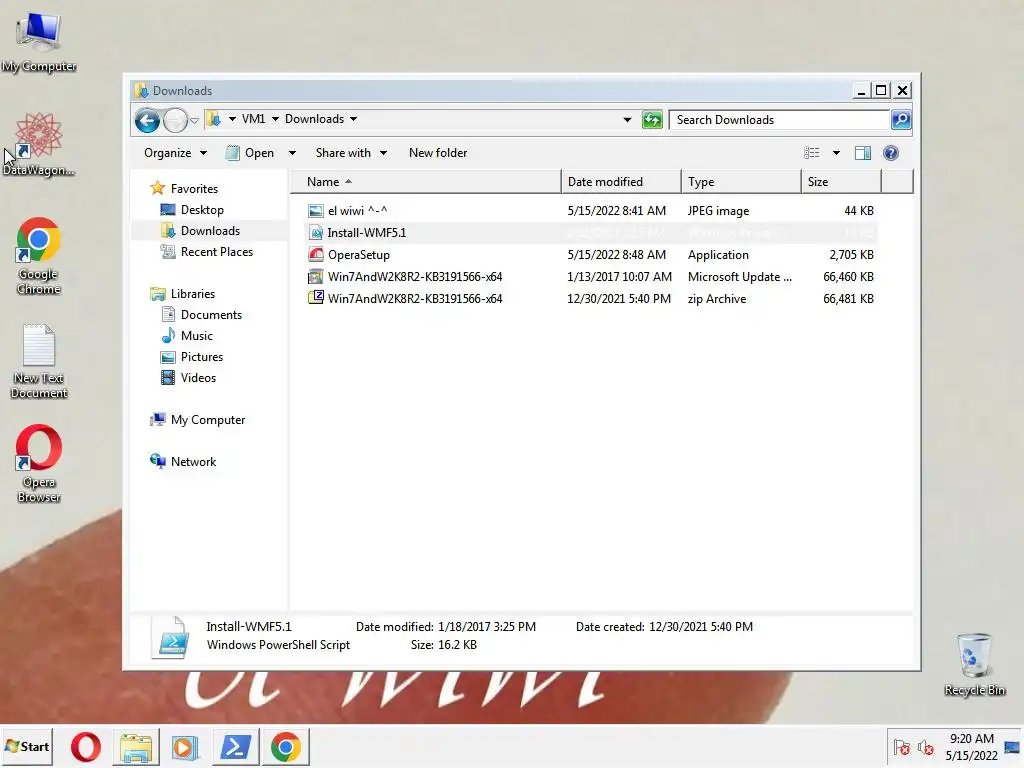The height and width of the screenshot is (768, 1024).
Task: Open the DataWagon desktop shortcut
Action: pyautogui.click(x=39, y=144)
